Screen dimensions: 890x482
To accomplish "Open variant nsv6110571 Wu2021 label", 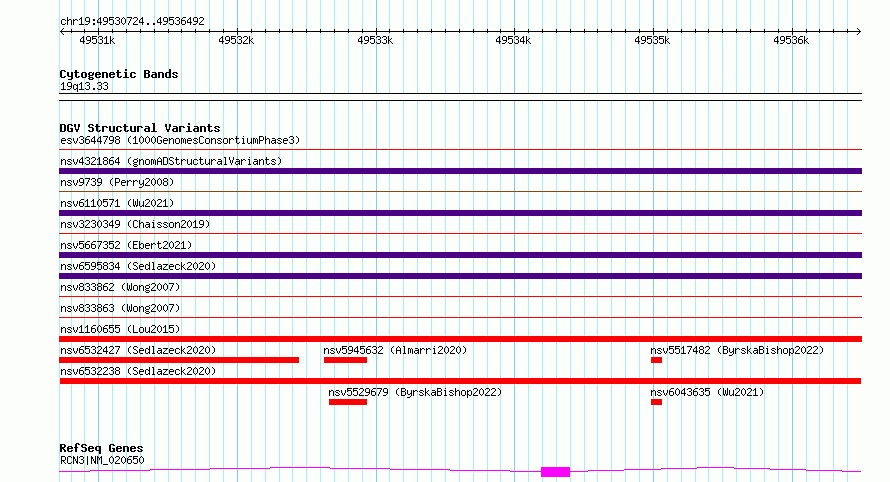I will [x=117, y=203].
